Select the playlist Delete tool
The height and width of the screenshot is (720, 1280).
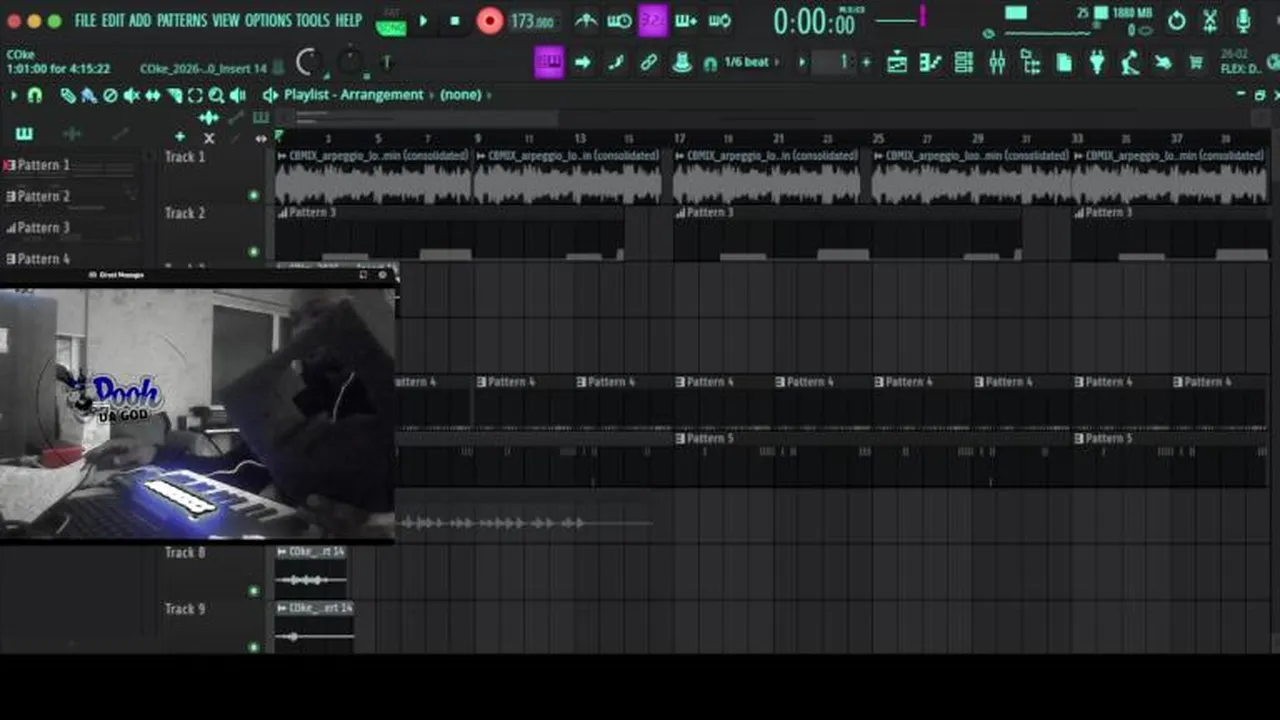(110, 95)
